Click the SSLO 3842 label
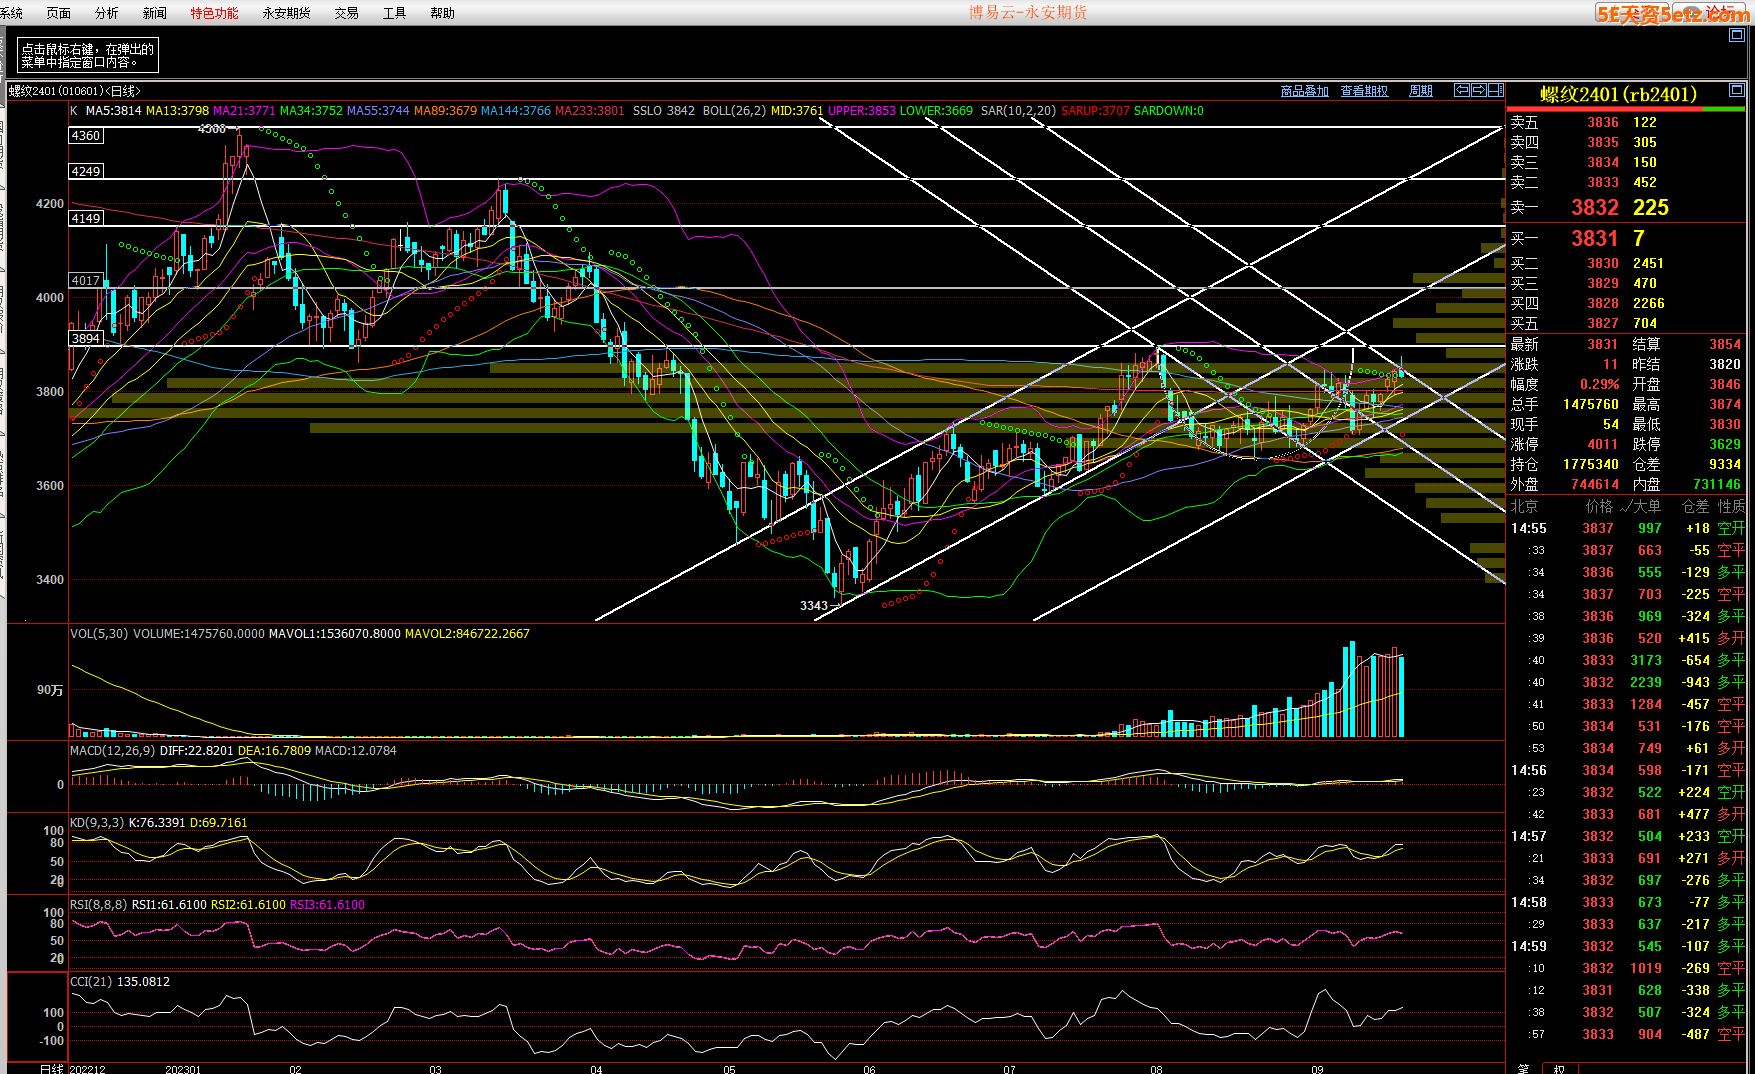Image resolution: width=1755 pixels, height=1074 pixels. (664, 111)
